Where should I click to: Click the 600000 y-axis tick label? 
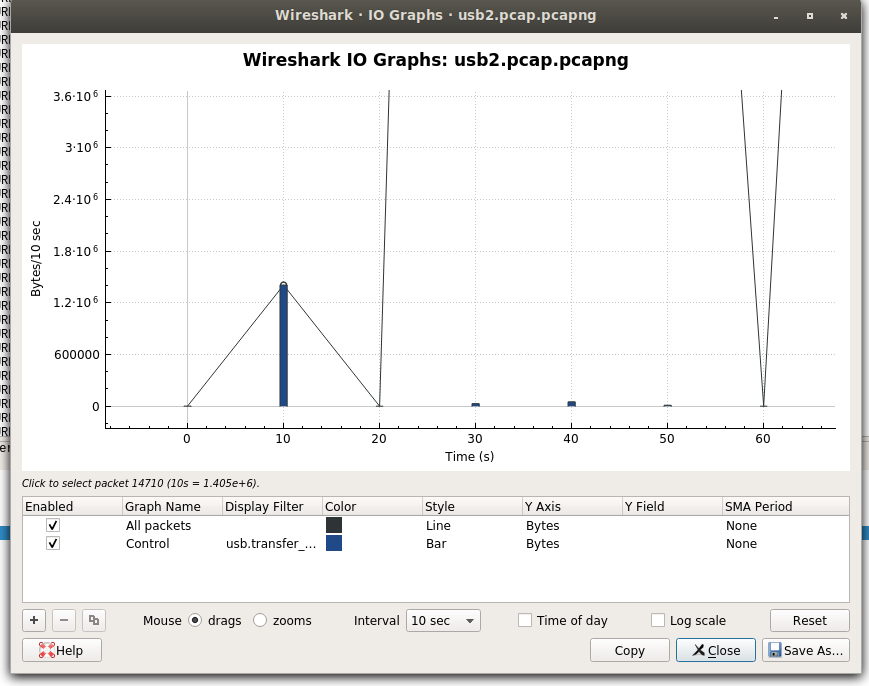click(77, 355)
